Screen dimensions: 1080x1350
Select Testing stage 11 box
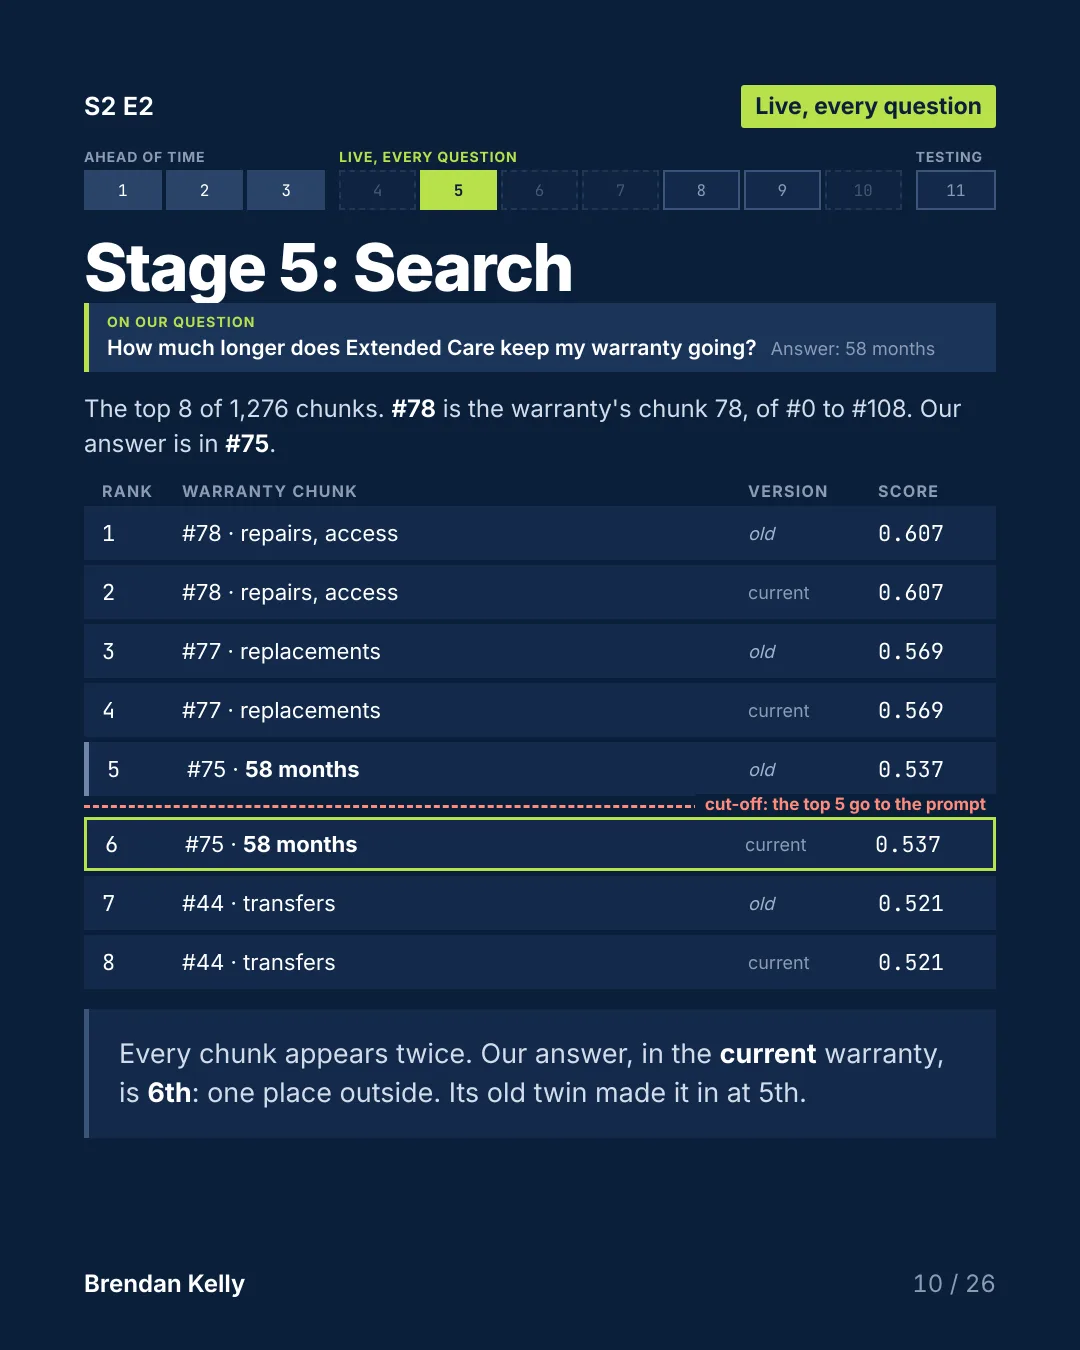point(956,190)
